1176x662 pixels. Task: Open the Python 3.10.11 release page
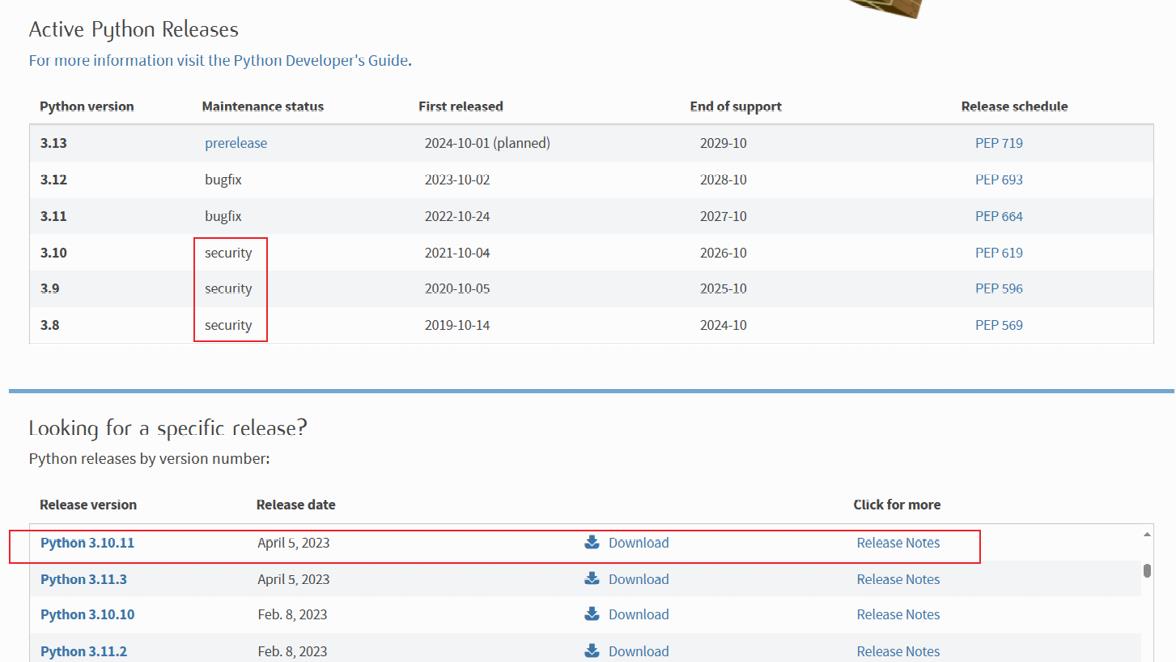tap(87, 543)
